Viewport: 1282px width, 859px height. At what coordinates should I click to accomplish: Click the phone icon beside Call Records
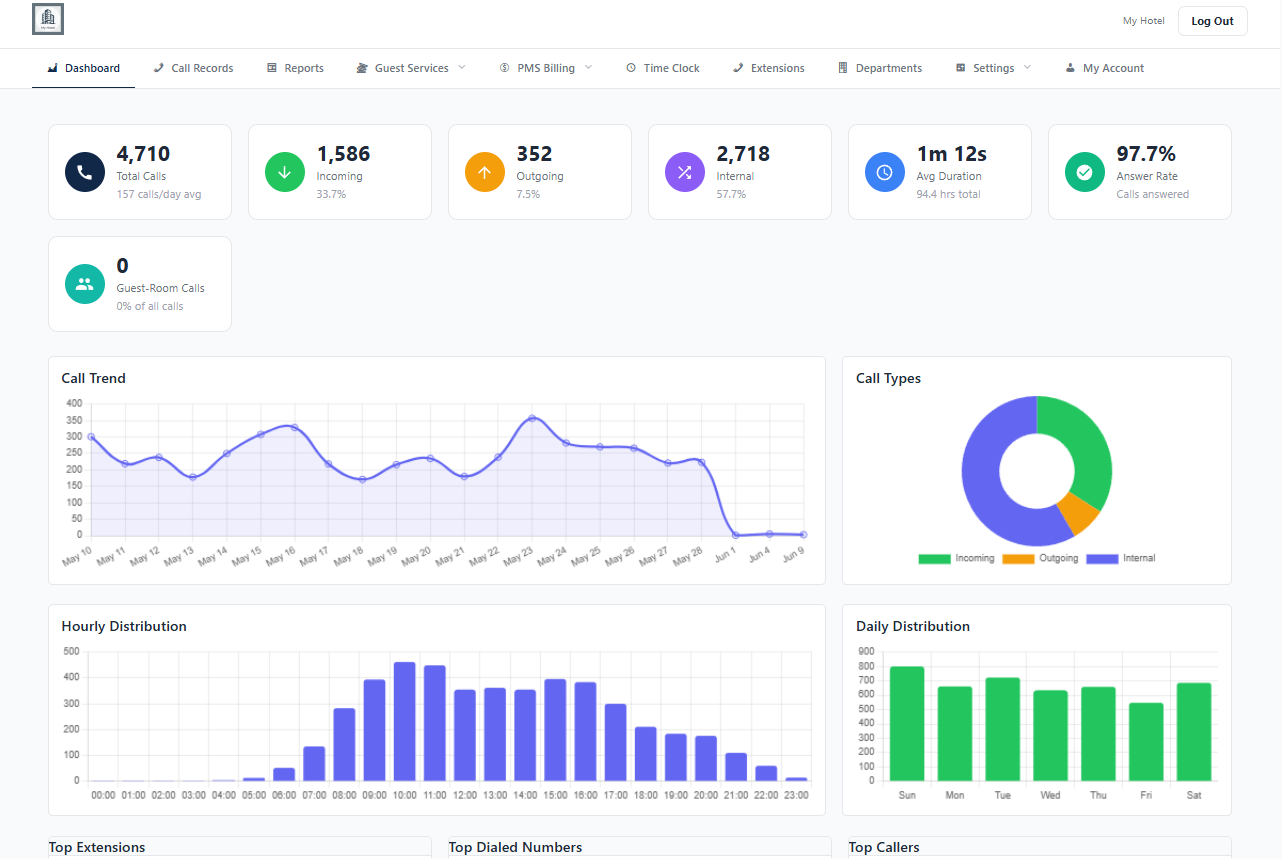159,68
